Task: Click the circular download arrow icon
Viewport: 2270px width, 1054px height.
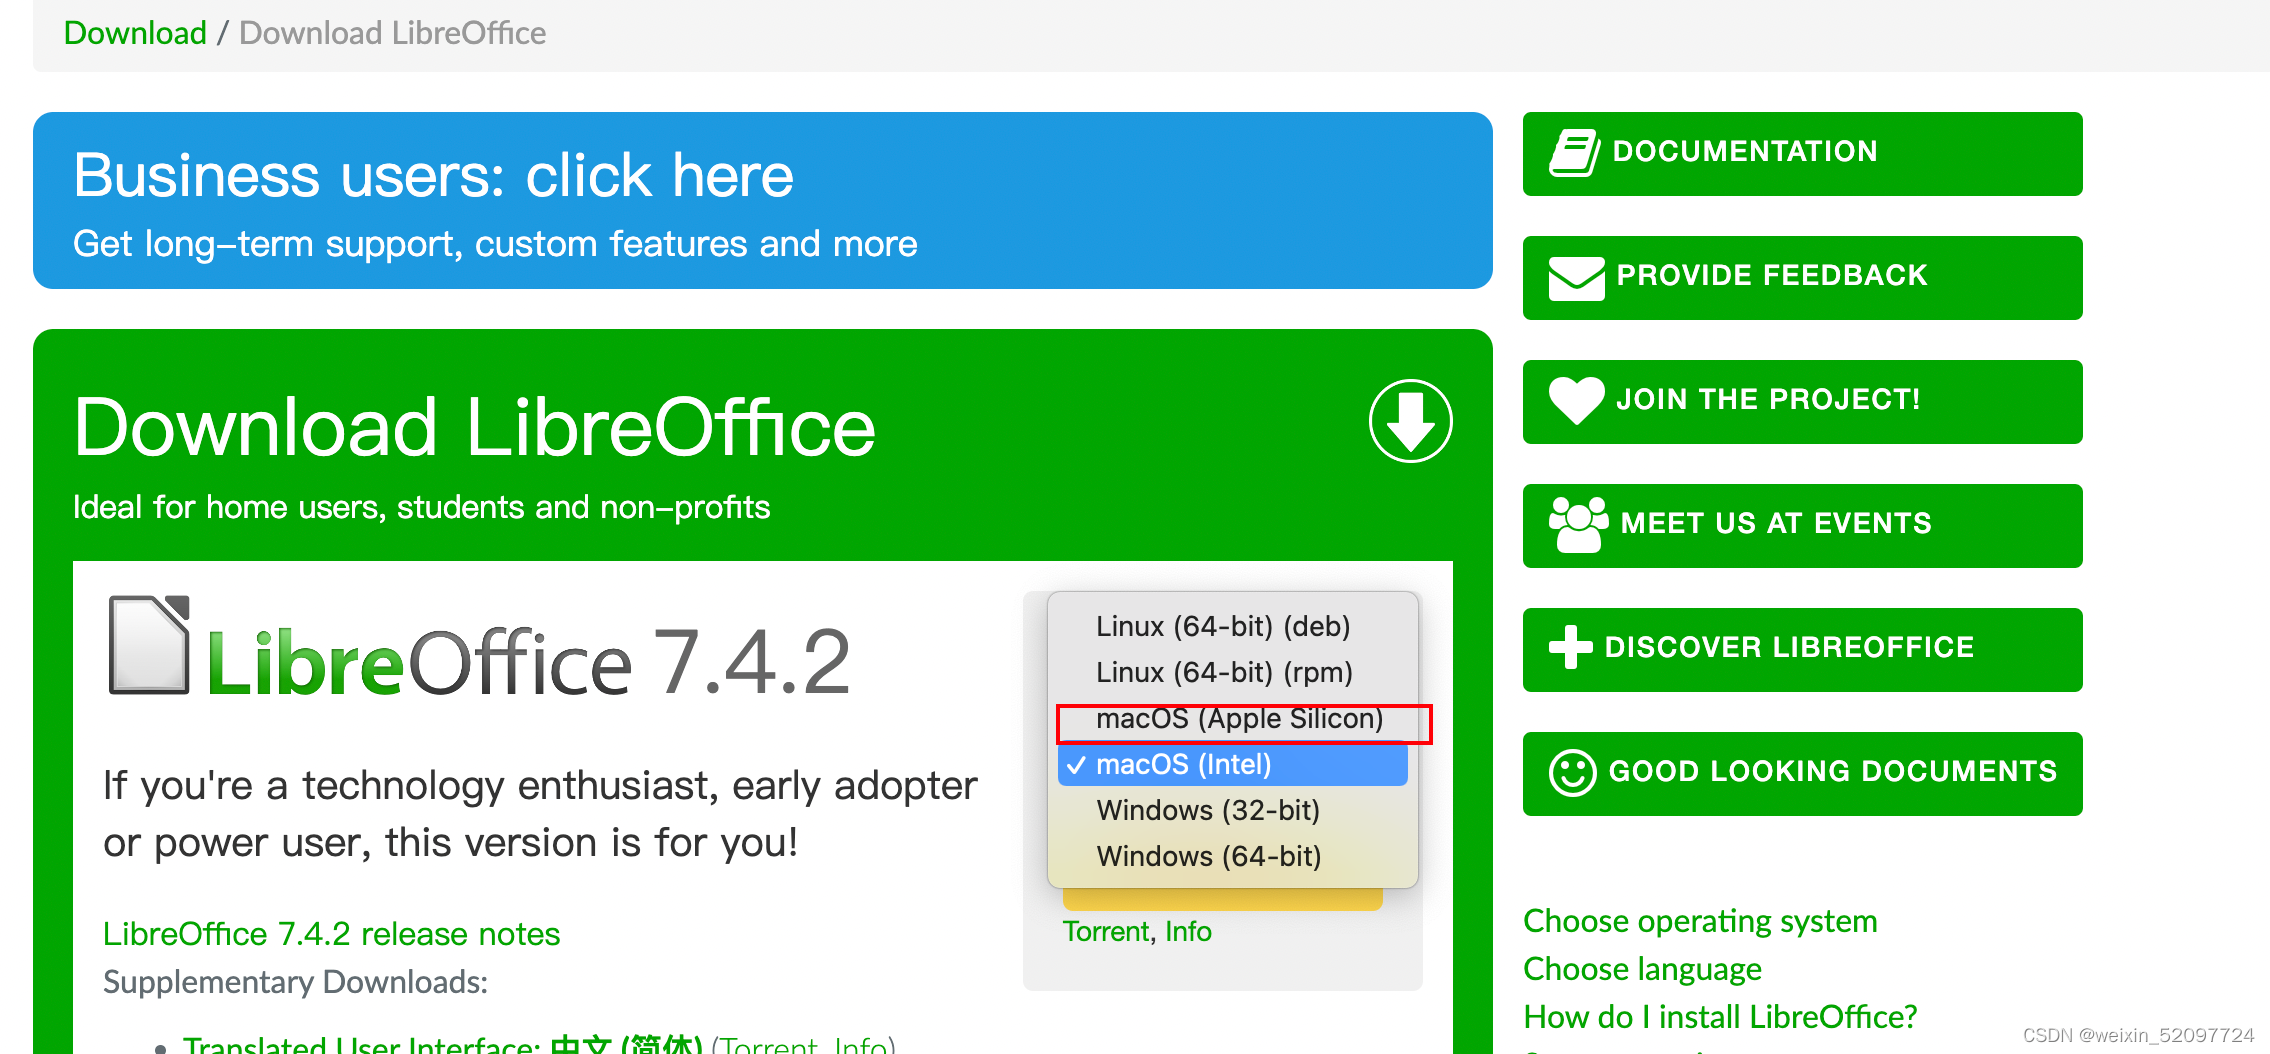Action: (1410, 421)
